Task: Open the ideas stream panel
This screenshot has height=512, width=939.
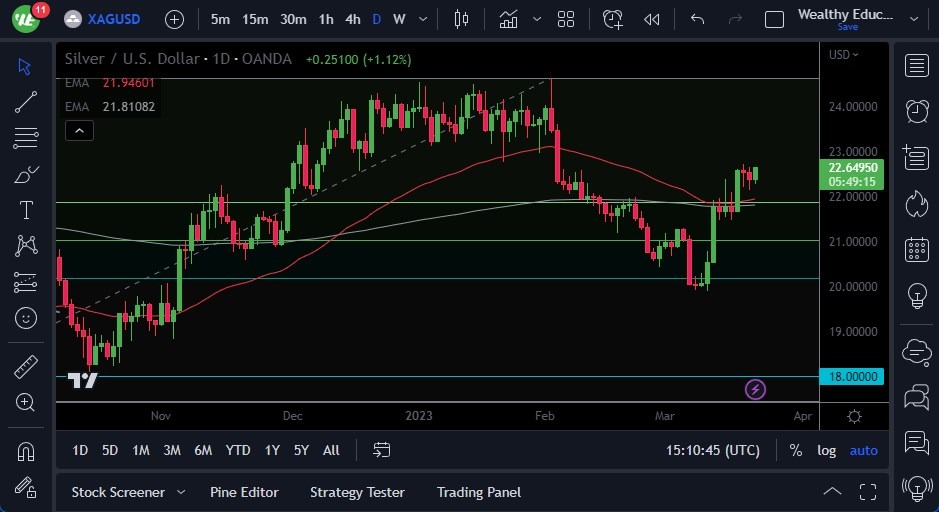Action: (x=916, y=443)
